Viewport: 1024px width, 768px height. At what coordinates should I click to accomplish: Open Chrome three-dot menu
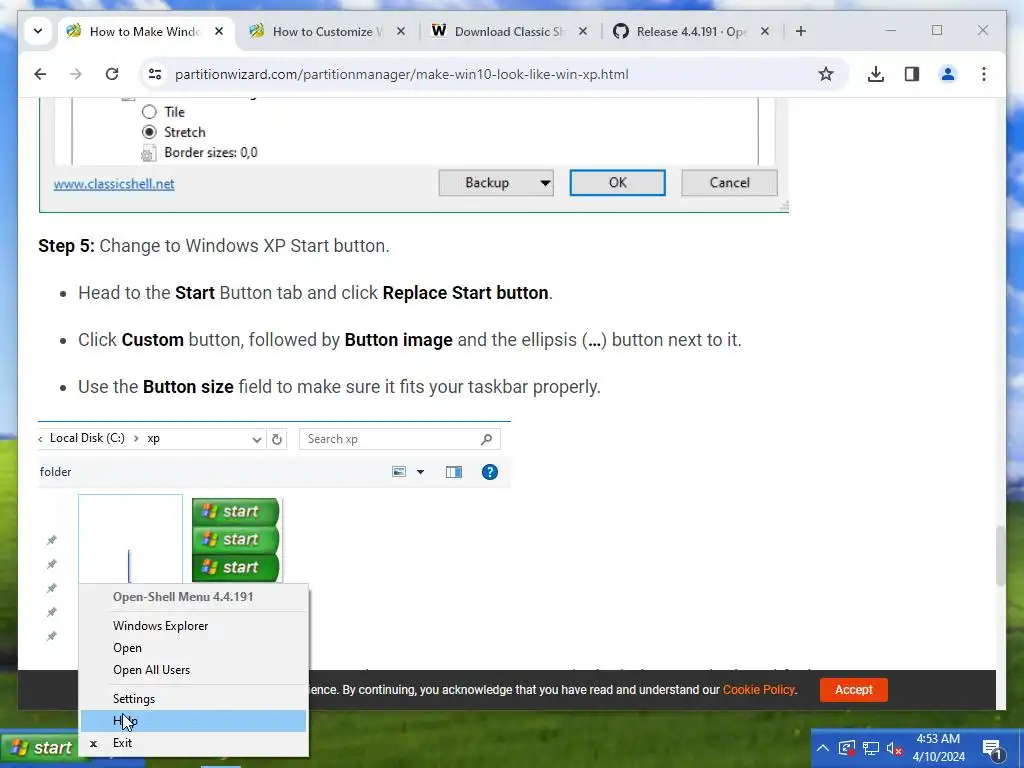click(x=984, y=74)
